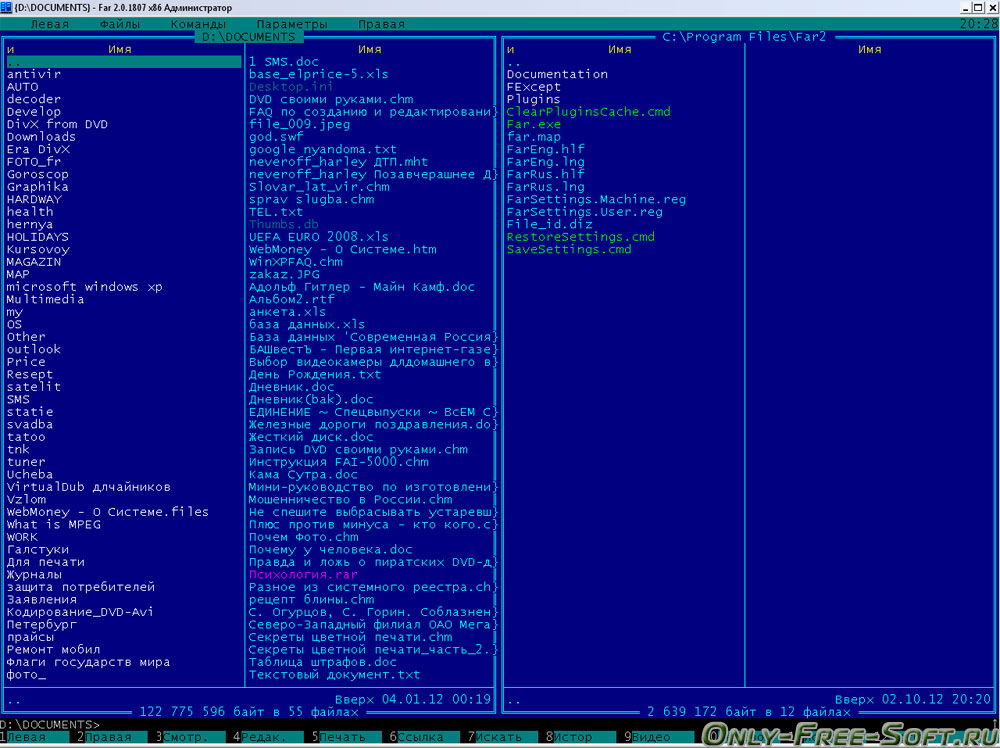
Task: Select file 1 SMS.doc
Action: [x=284, y=62]
